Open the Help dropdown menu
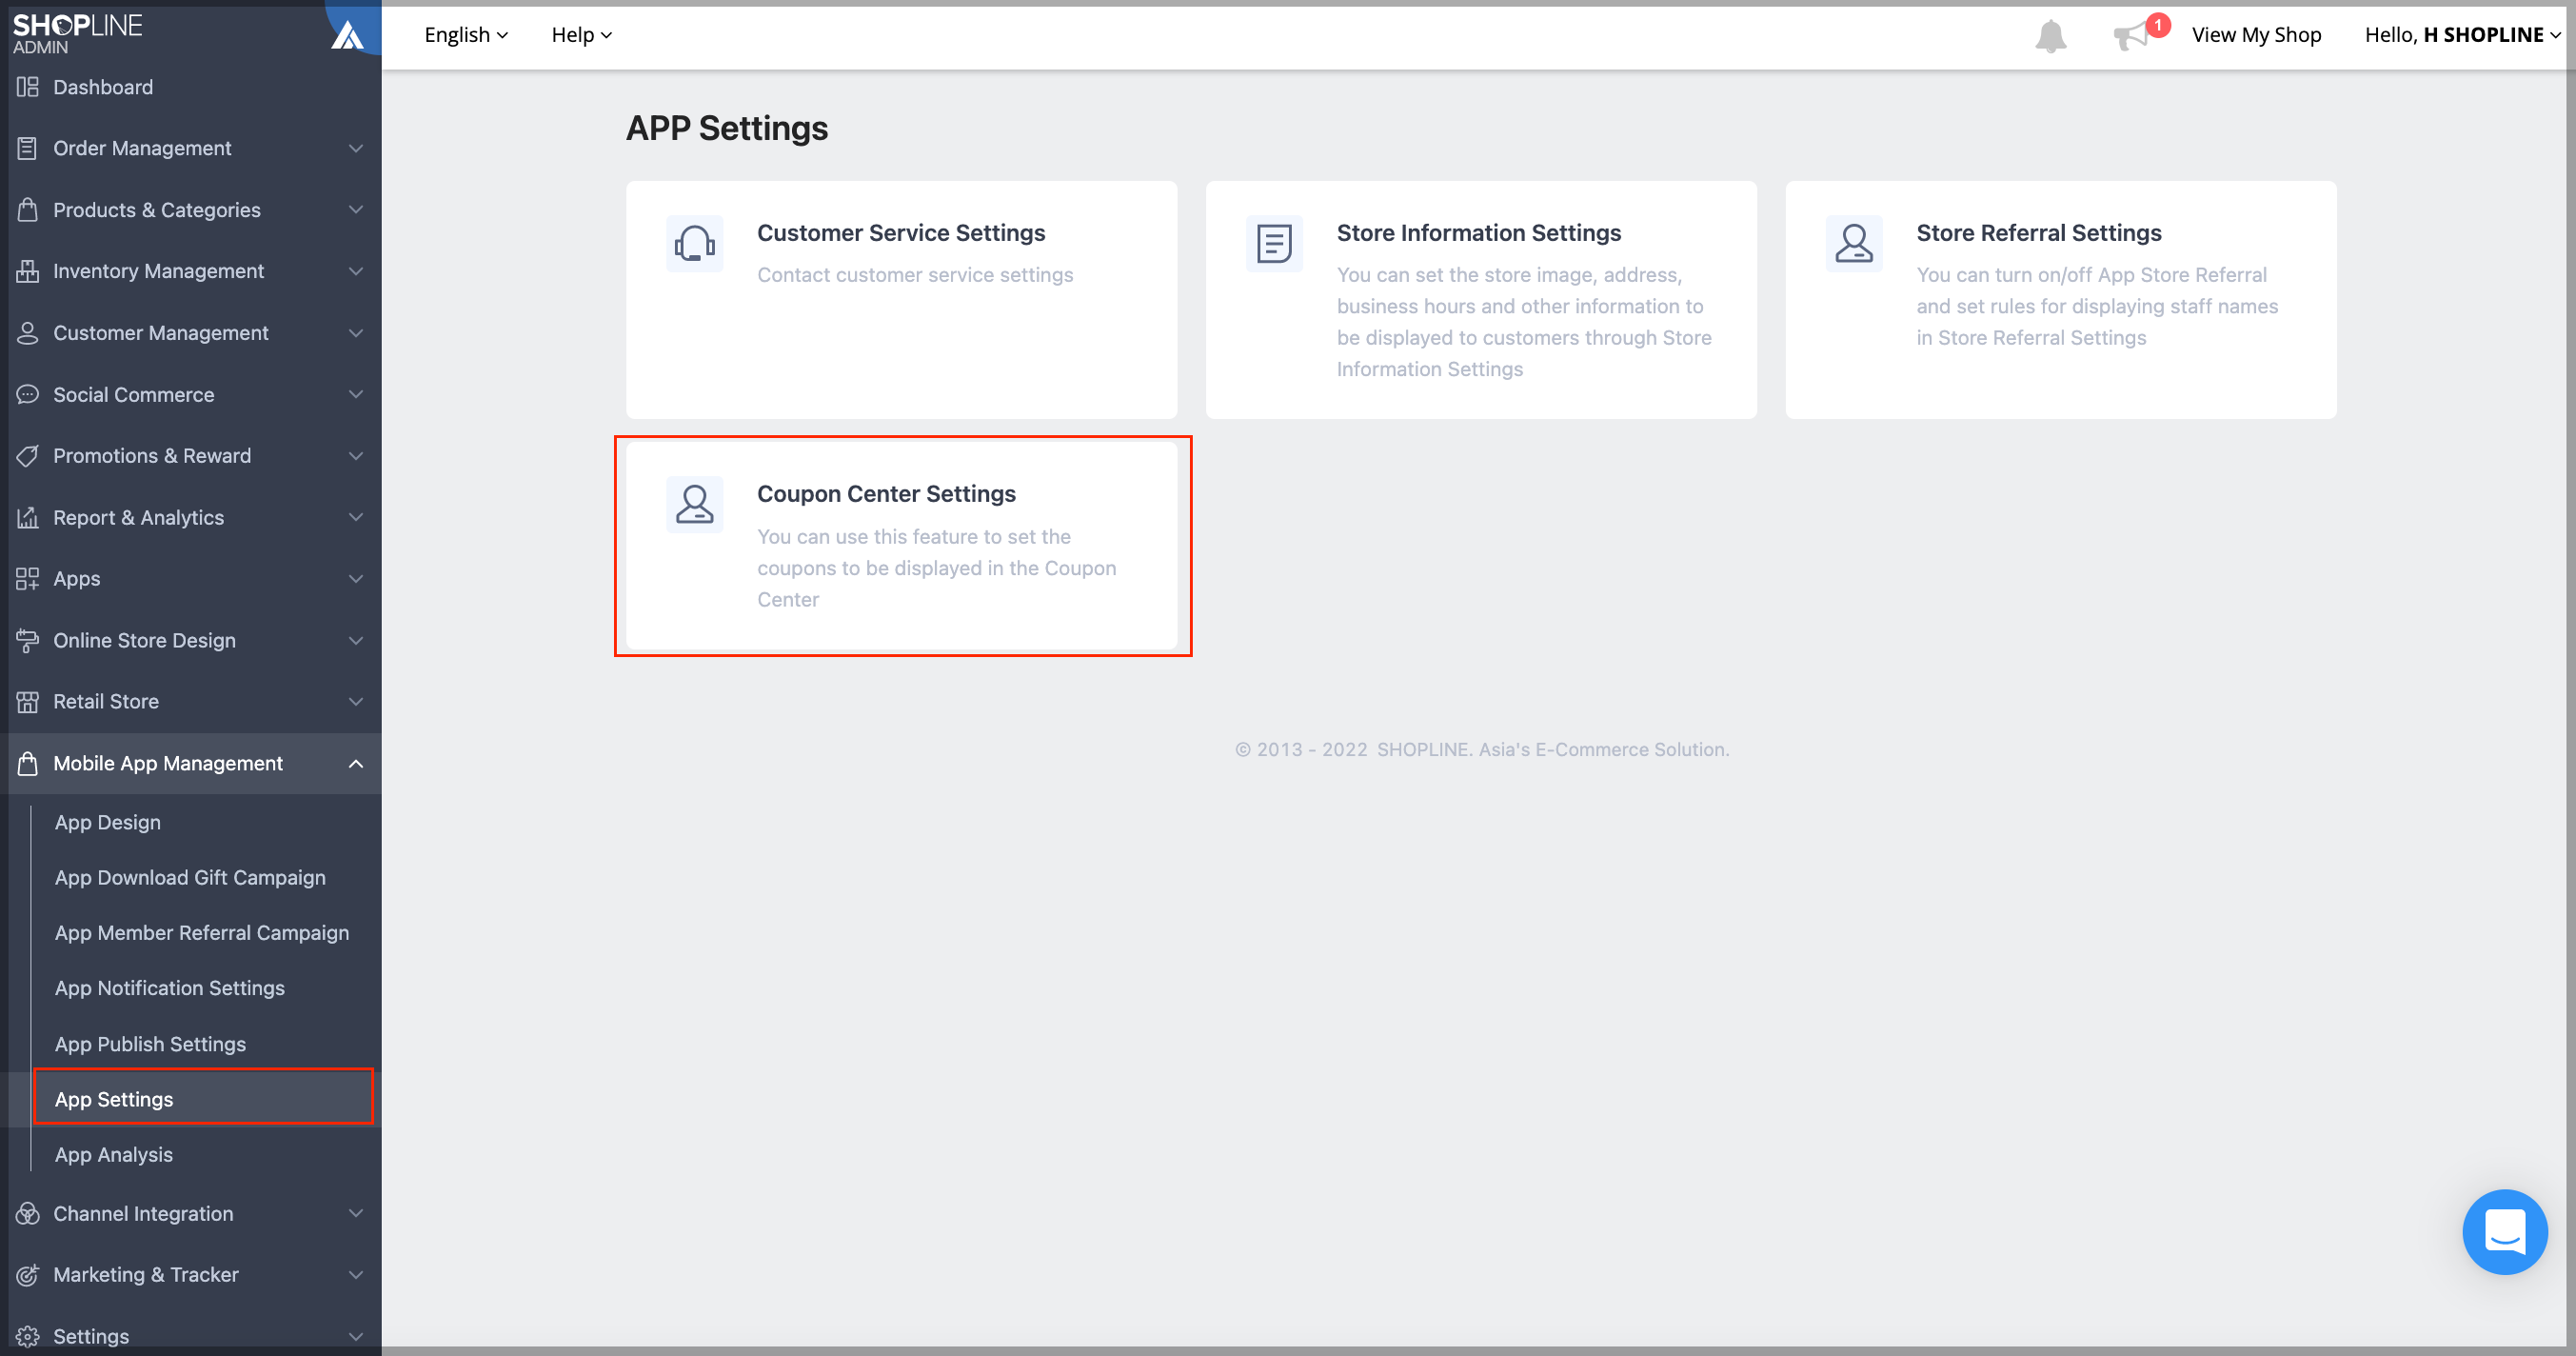Viewport: 2576px width, 1356px height. (581, 35)
